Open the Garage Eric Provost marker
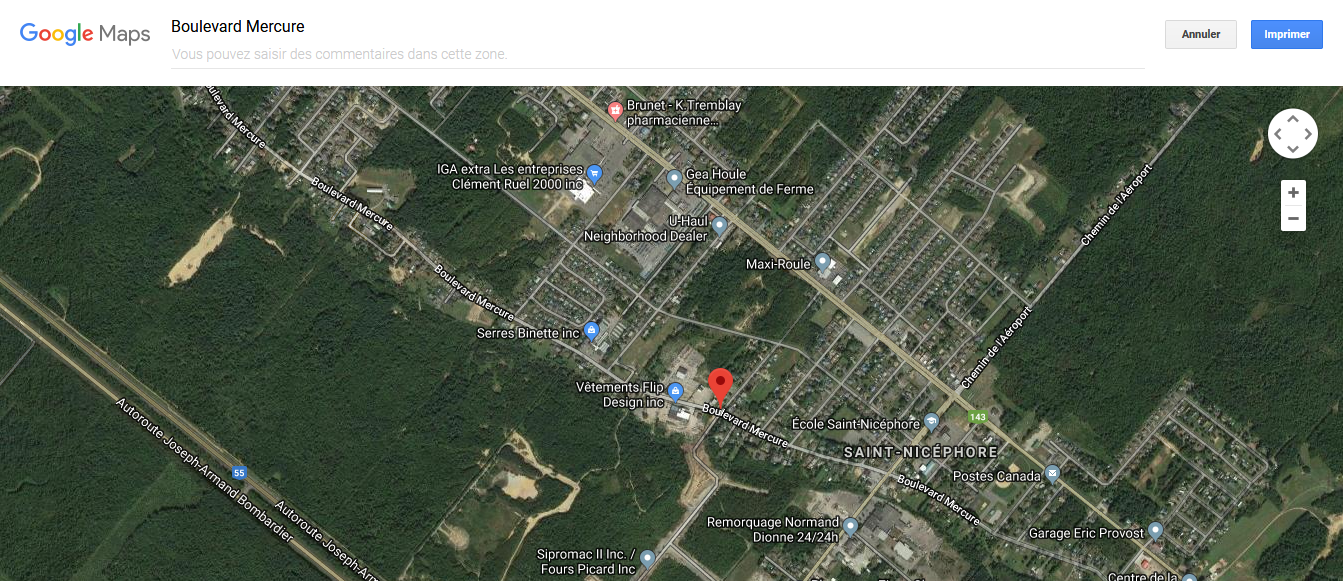Image resolution: width=1343 pixels, height=581 pixels. pos(1156,531)
